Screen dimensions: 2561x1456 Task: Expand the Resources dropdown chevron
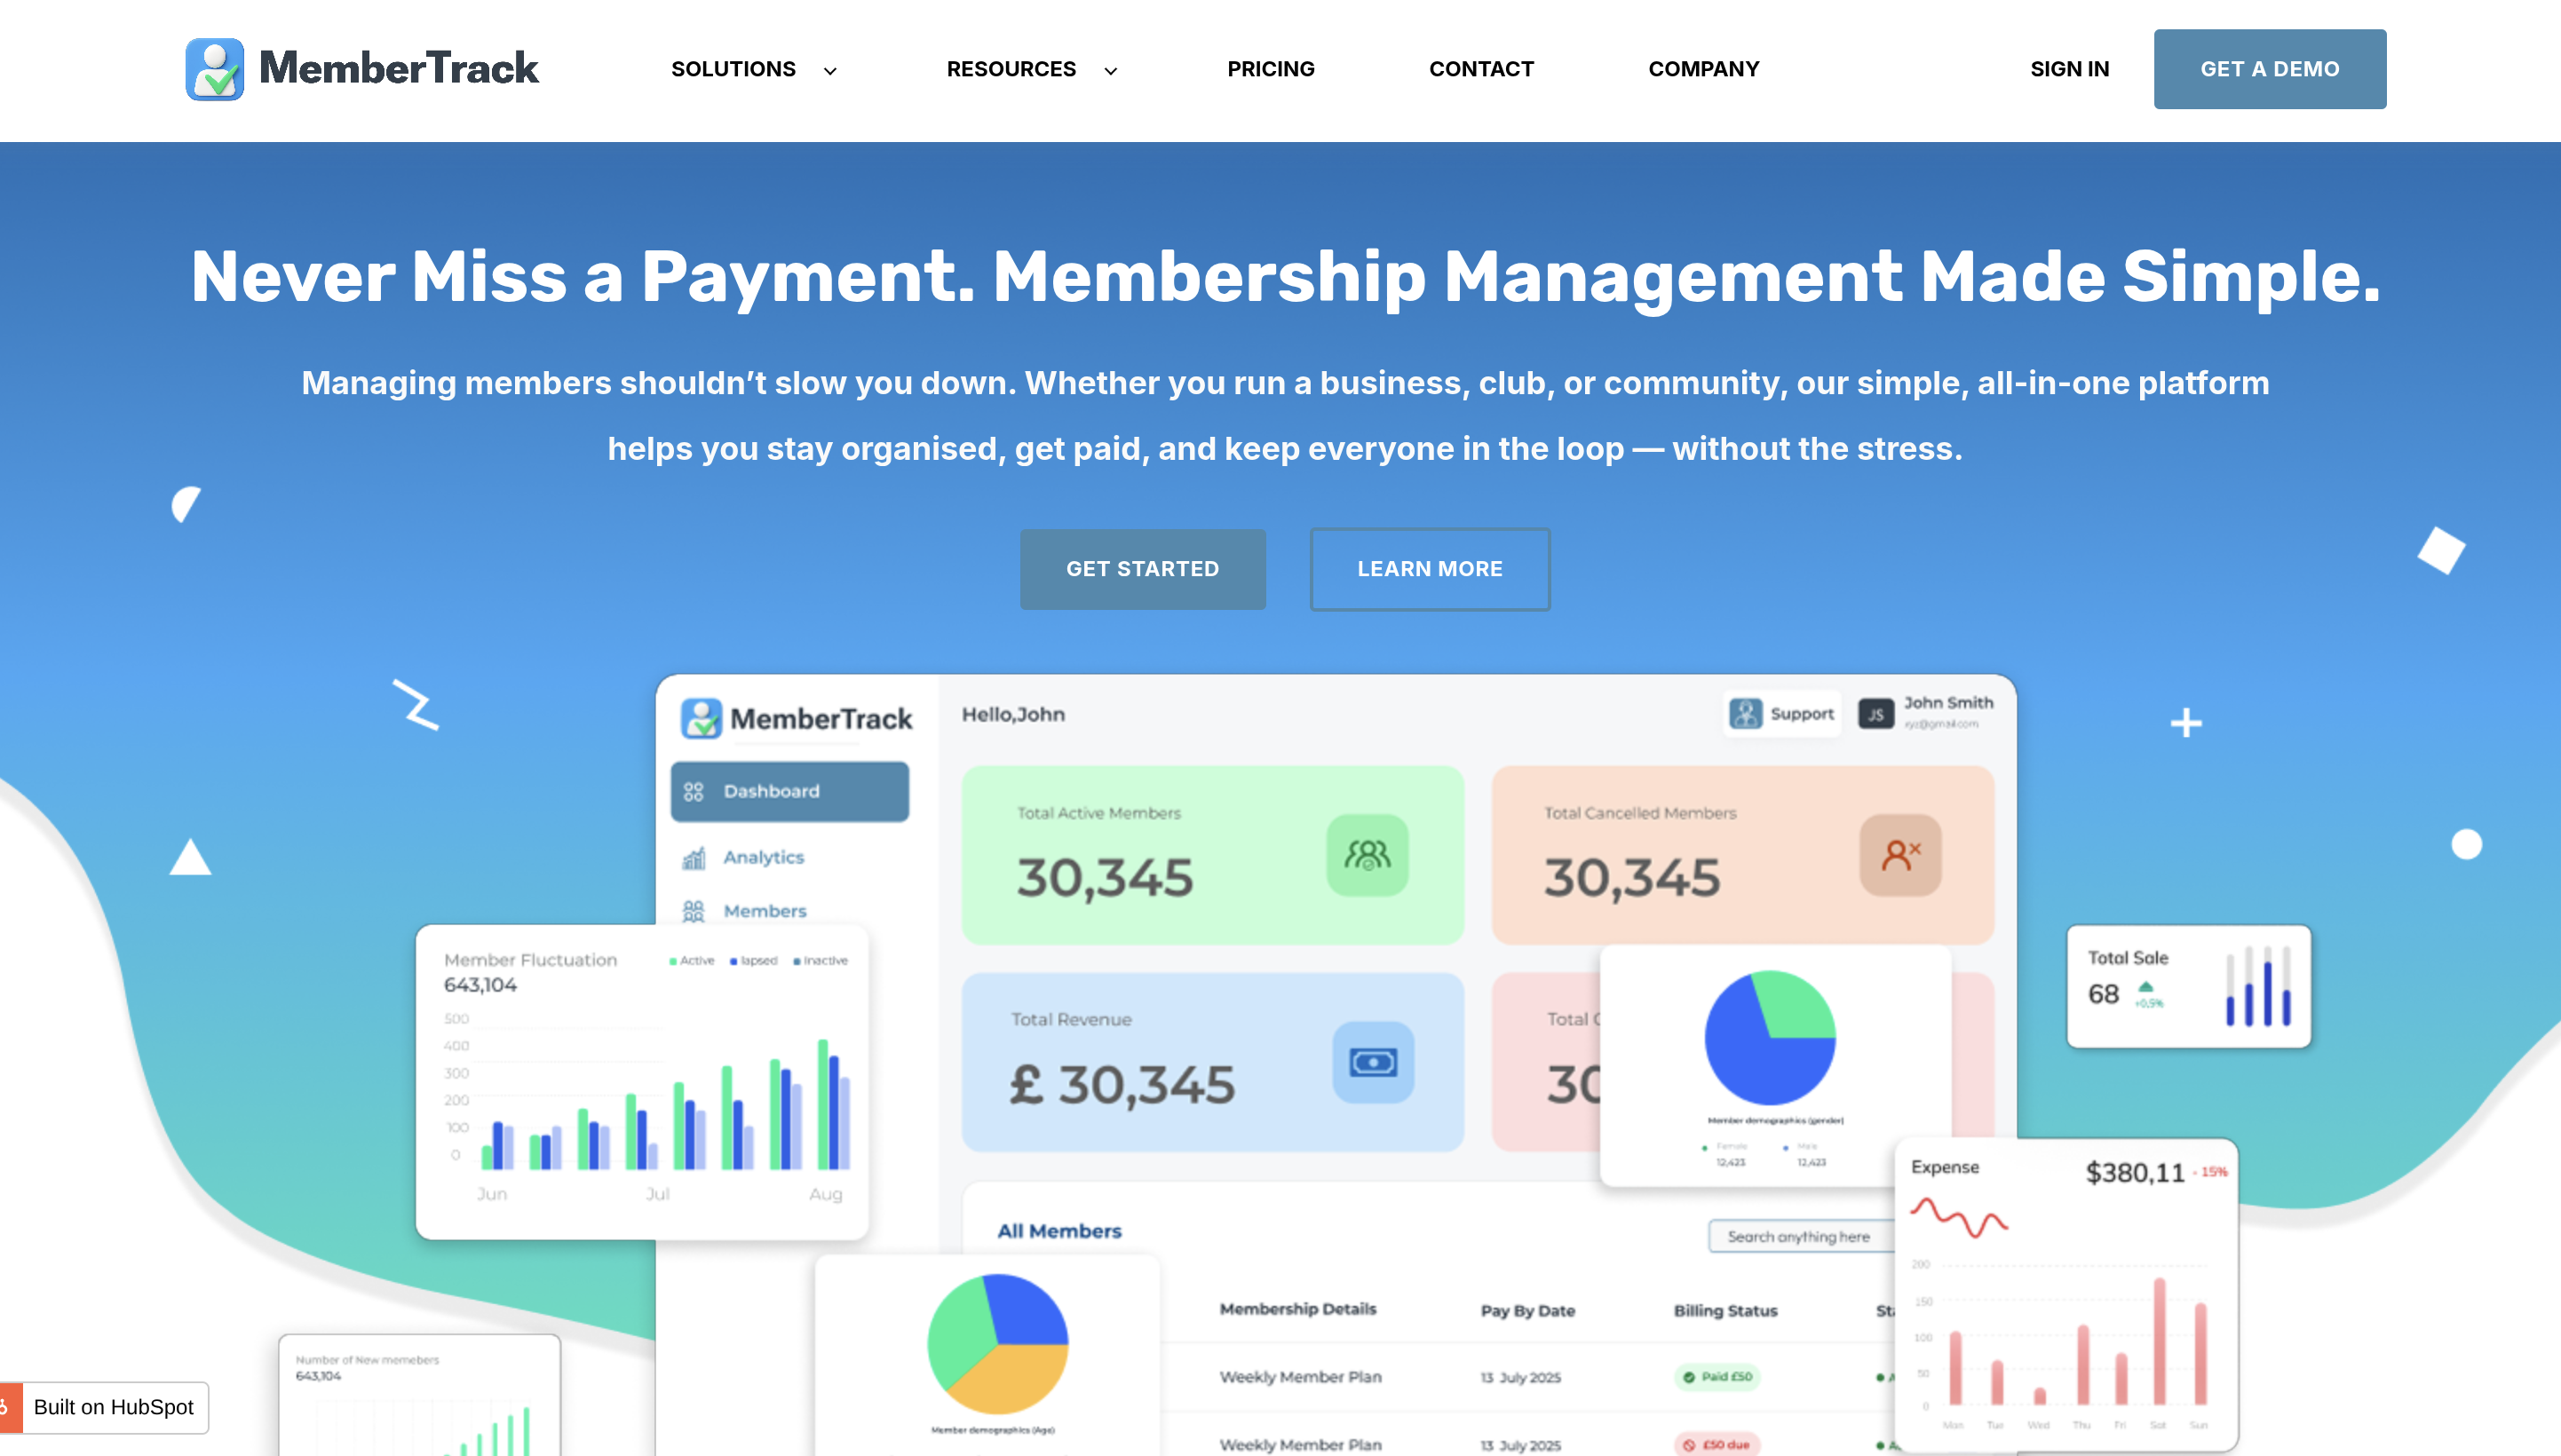click(1110, 71)
